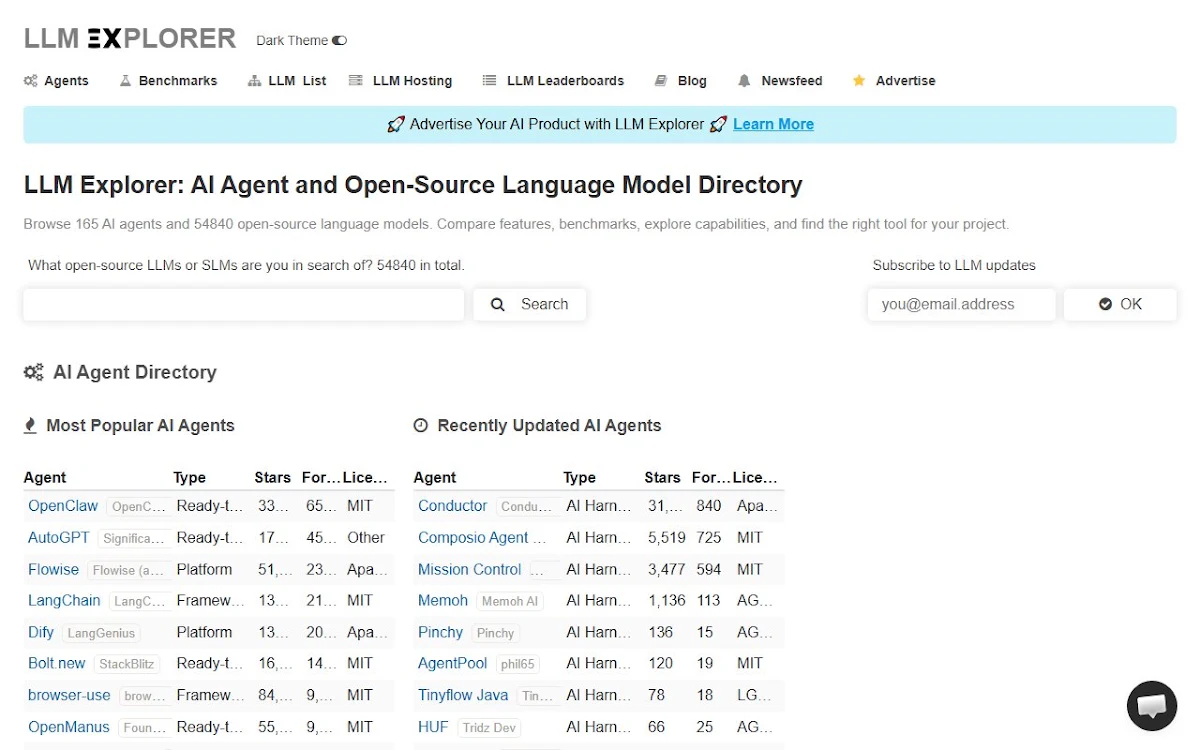The width and height of the screenshot is (1200, 750).
Task: Open the LLM List menu item
Action: (287, 81)
